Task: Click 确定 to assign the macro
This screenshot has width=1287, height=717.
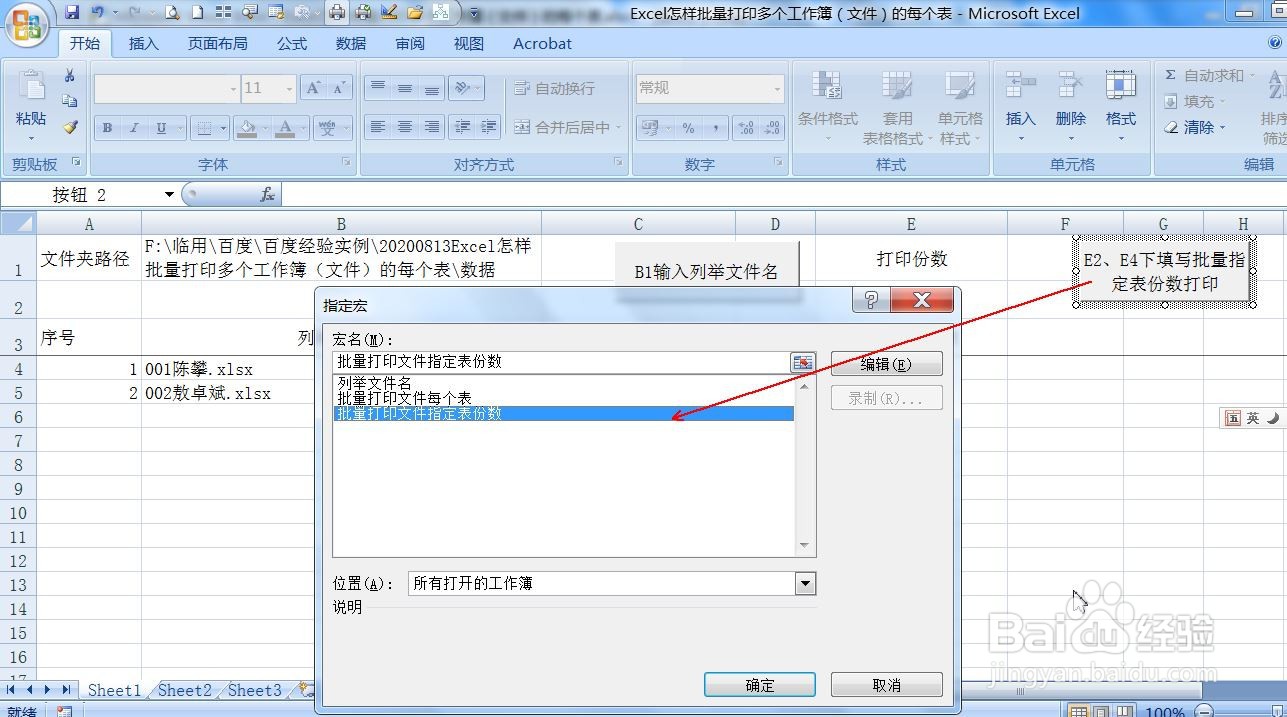Action: click(x=760, y=685)
